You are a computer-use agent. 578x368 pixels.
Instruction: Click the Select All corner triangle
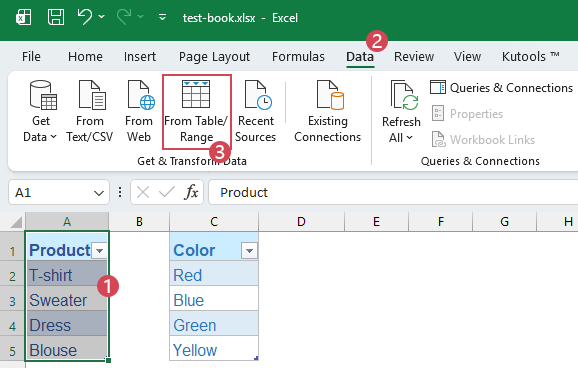(16, 222)
